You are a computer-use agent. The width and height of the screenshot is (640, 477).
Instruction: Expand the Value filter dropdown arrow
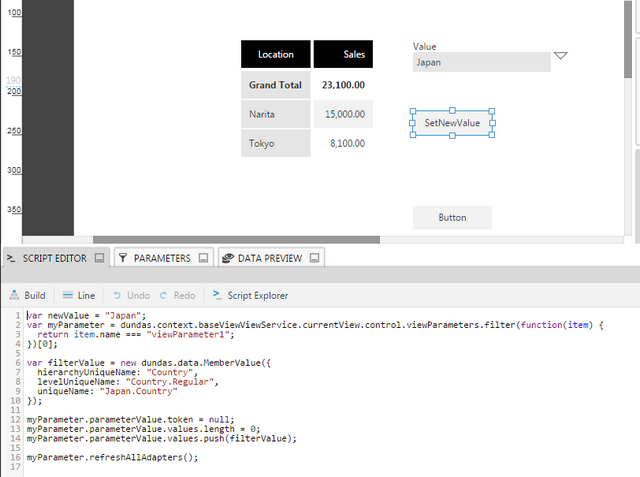[561, 56]
